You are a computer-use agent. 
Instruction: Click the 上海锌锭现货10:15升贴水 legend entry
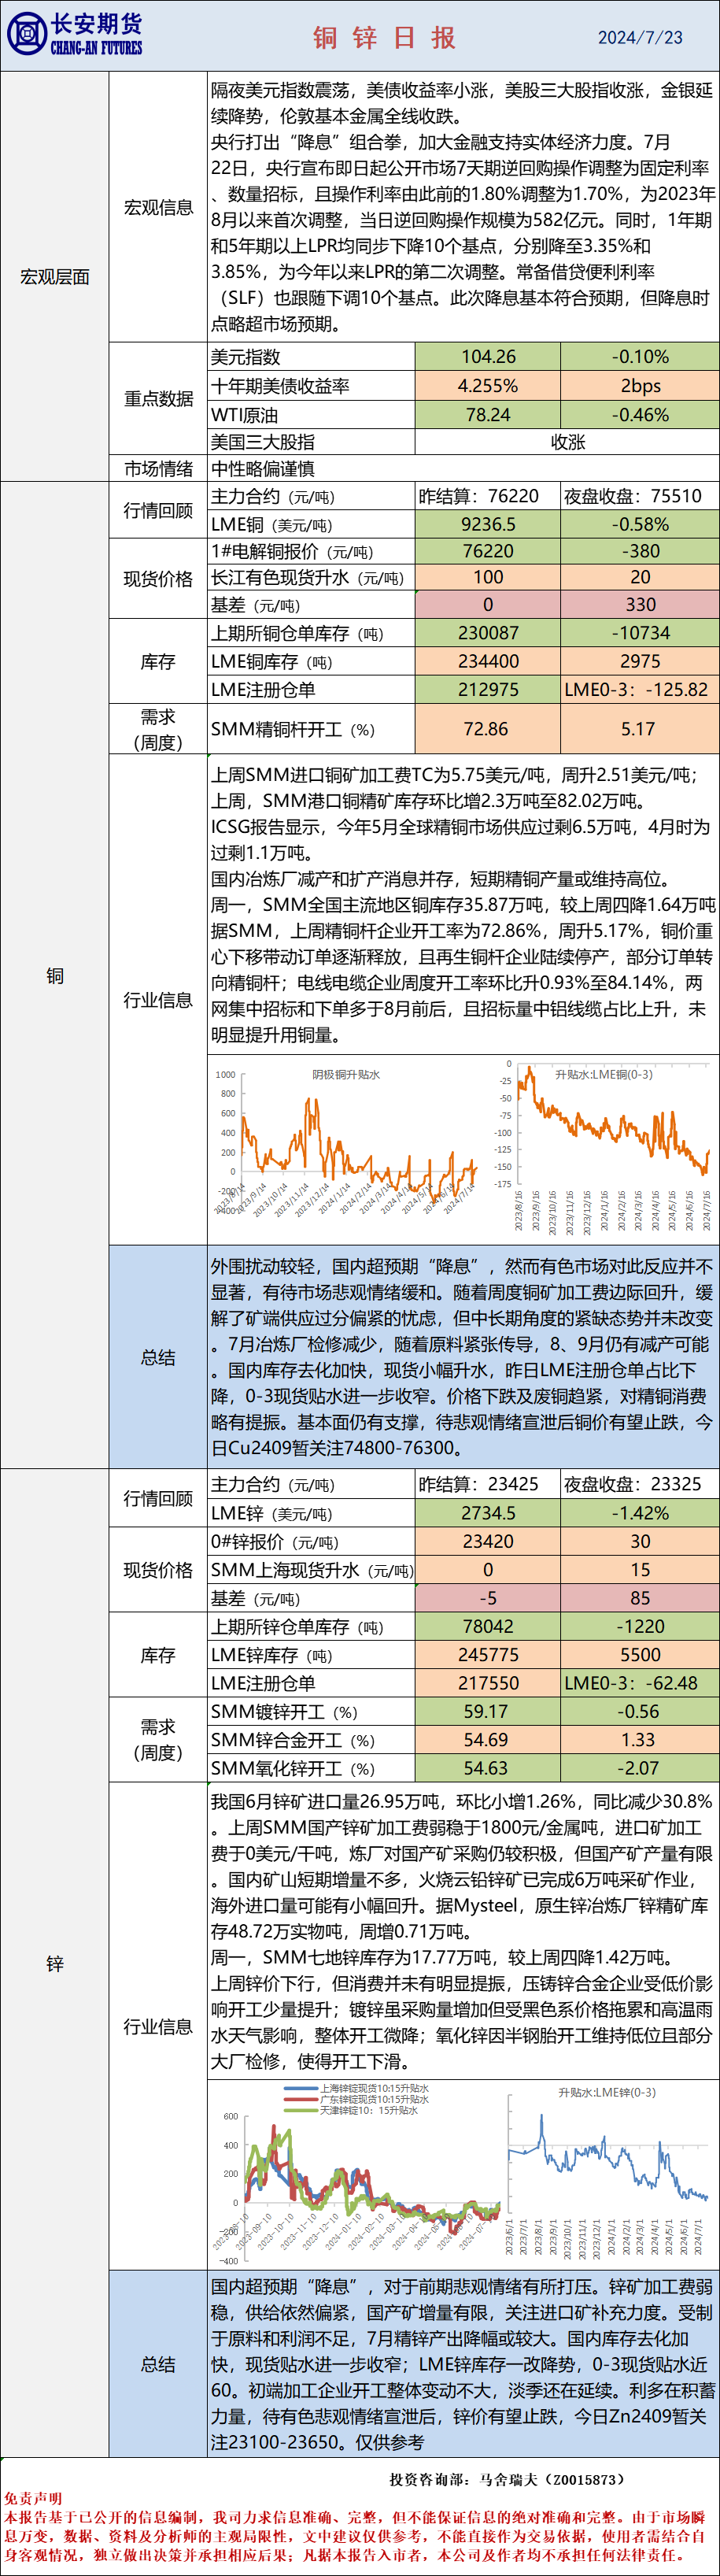click(x=357, y=2089)
